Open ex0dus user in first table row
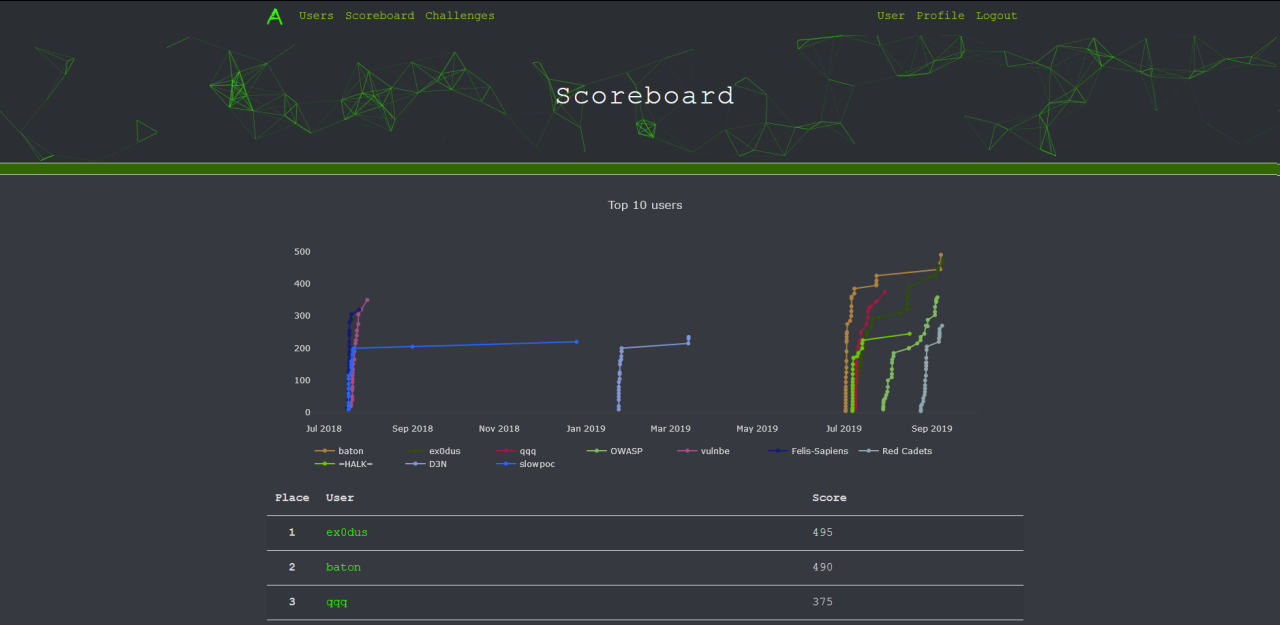1280x625 pixels. coord(347,532)
